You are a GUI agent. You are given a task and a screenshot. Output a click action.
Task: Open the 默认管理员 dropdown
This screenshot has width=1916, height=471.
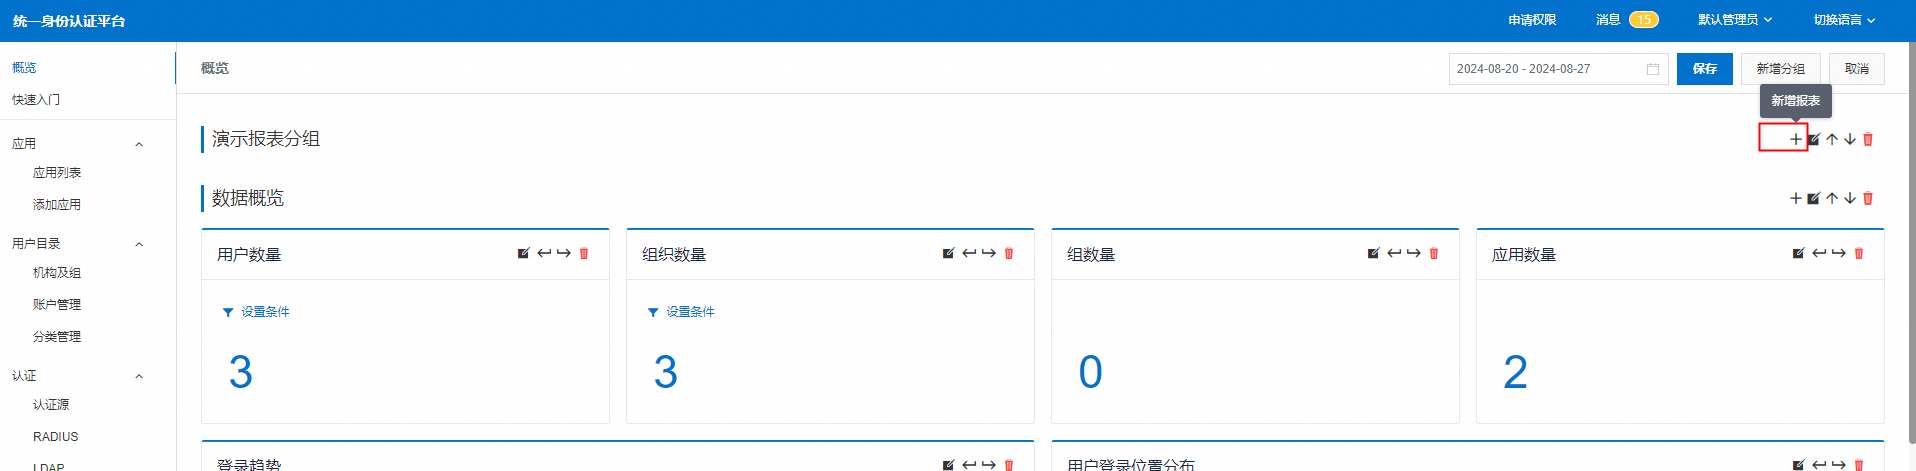(x=1734, y=20)
